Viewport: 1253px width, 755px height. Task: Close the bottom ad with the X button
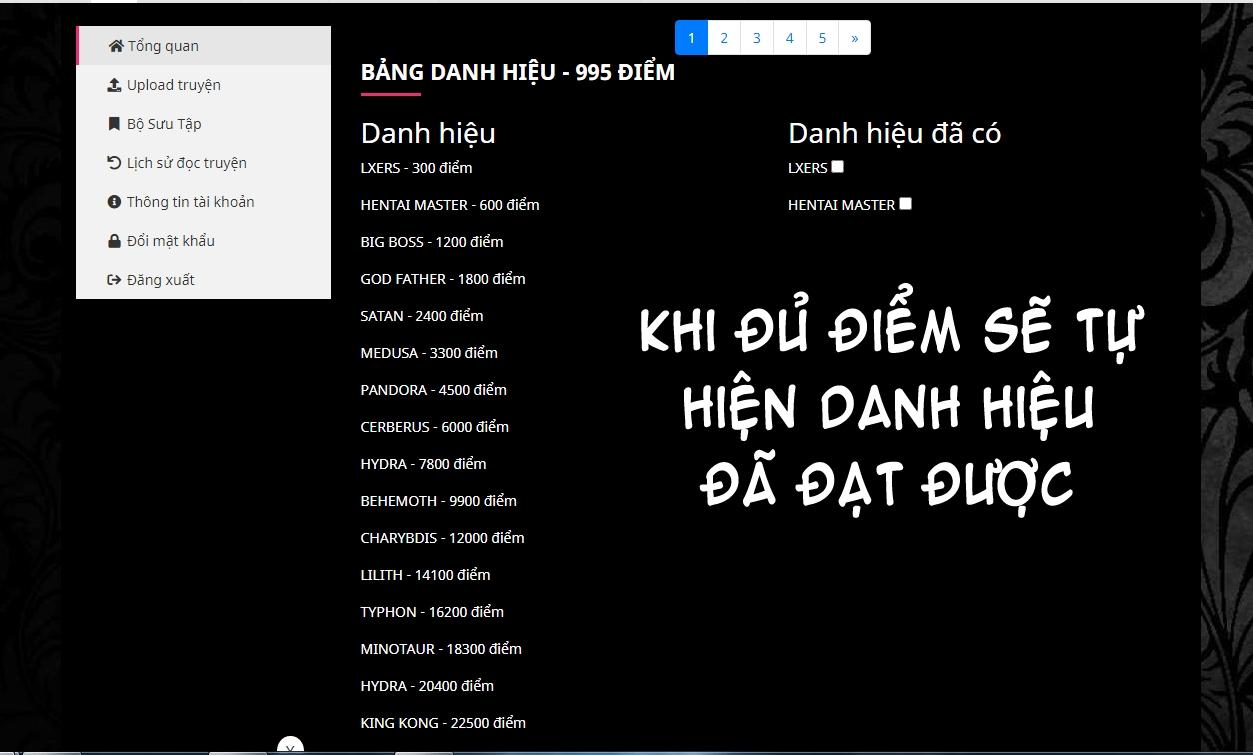[x=290, y=747]
